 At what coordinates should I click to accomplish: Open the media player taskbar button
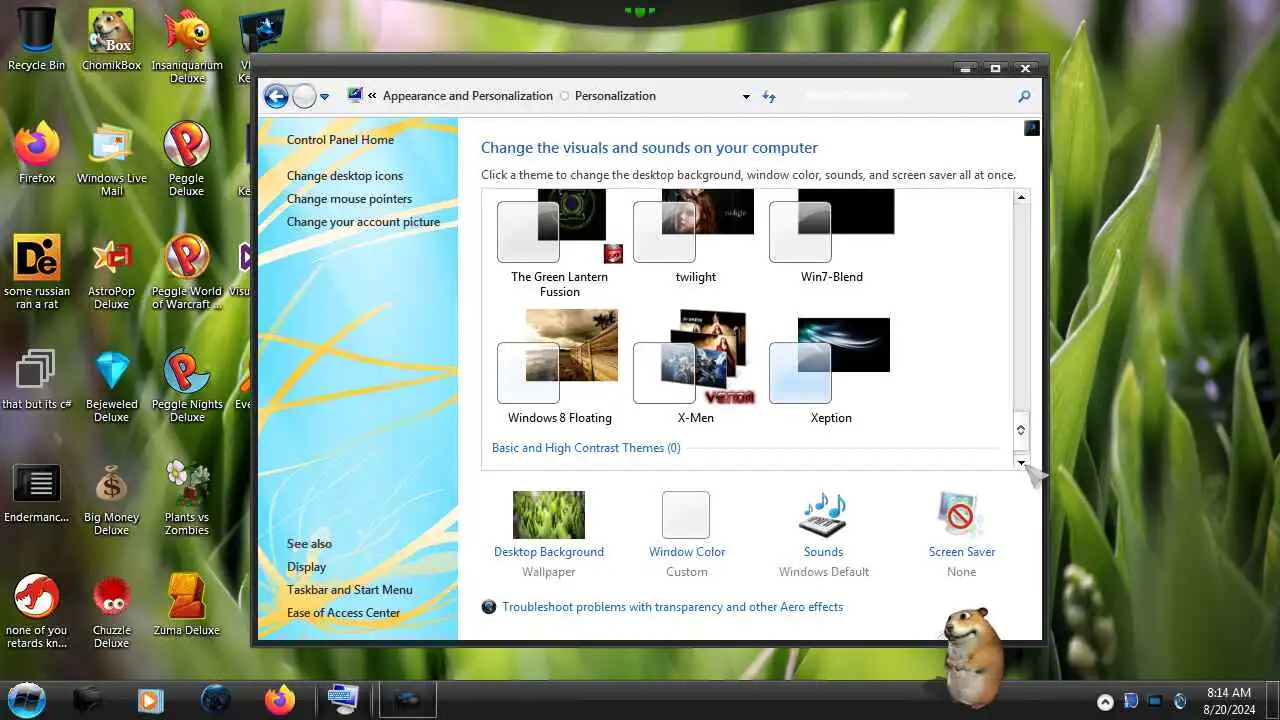(150, 699)
